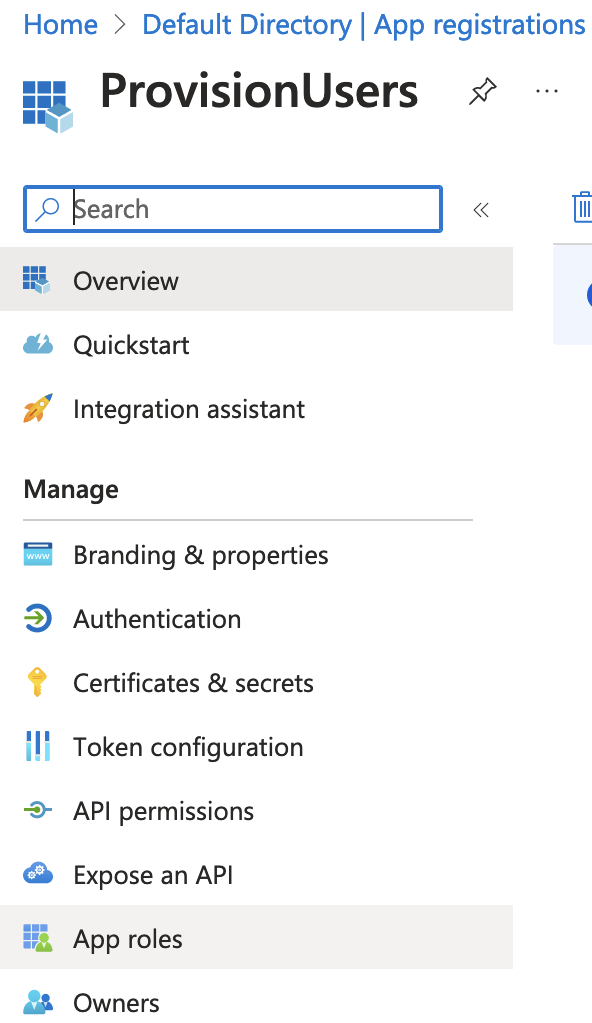Click the App roles icon
592x1023 pixels.
click(38, 938)
